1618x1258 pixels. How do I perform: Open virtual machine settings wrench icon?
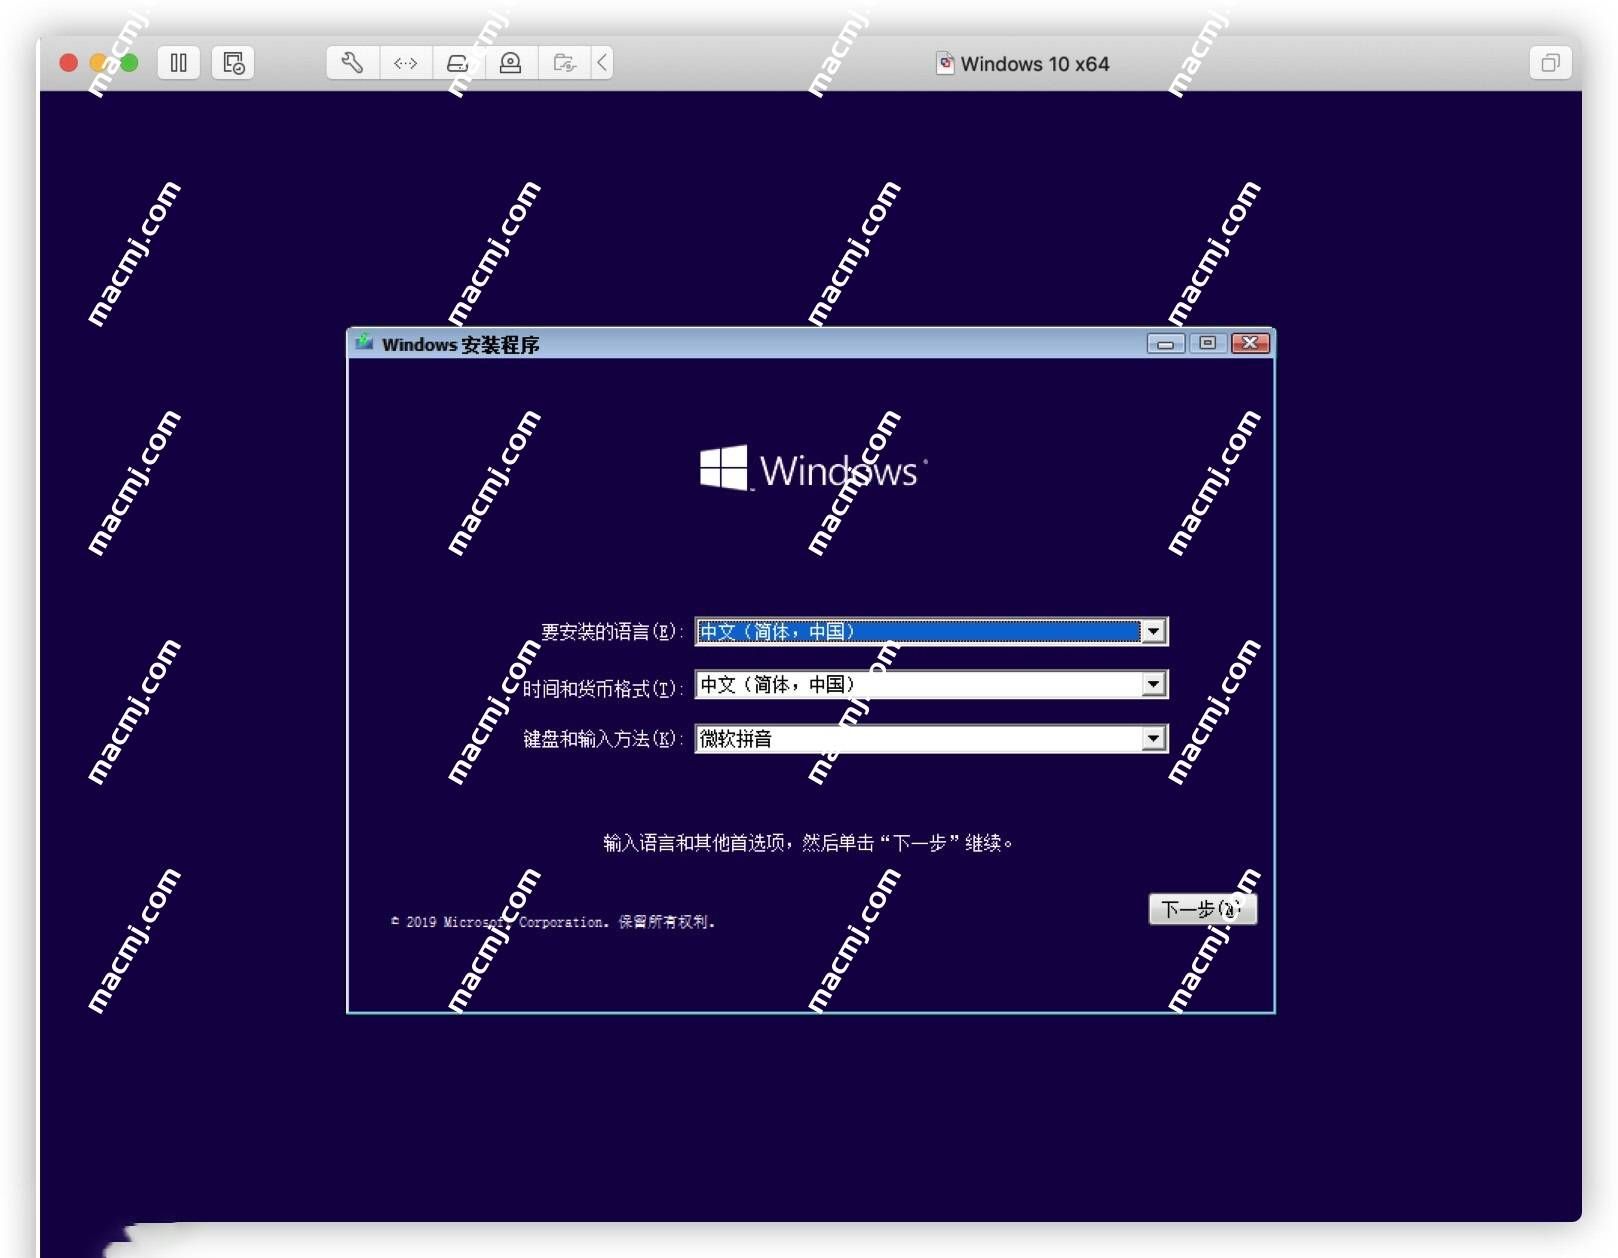[352, 63]
